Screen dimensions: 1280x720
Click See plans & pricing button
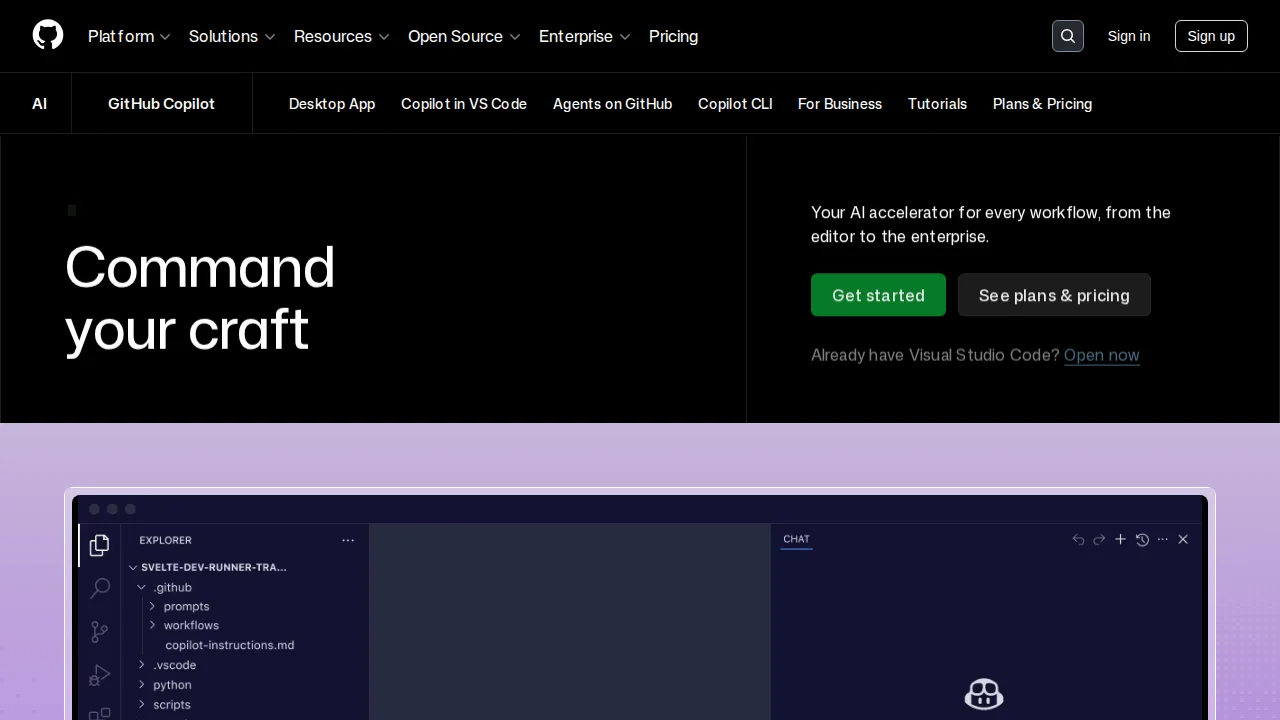(1054, 295)
